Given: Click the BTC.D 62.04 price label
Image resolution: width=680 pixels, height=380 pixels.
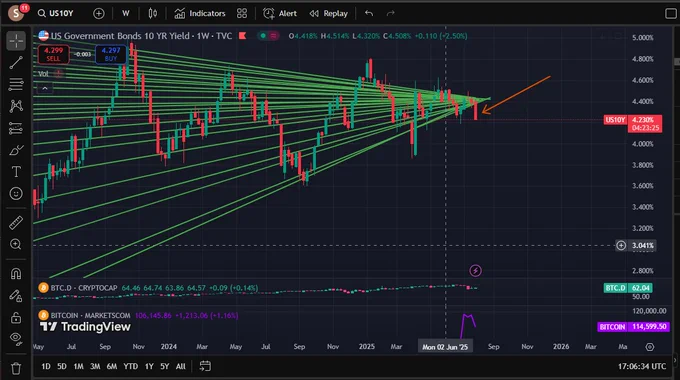Looking at the screenshot, I should click(628, 288).
